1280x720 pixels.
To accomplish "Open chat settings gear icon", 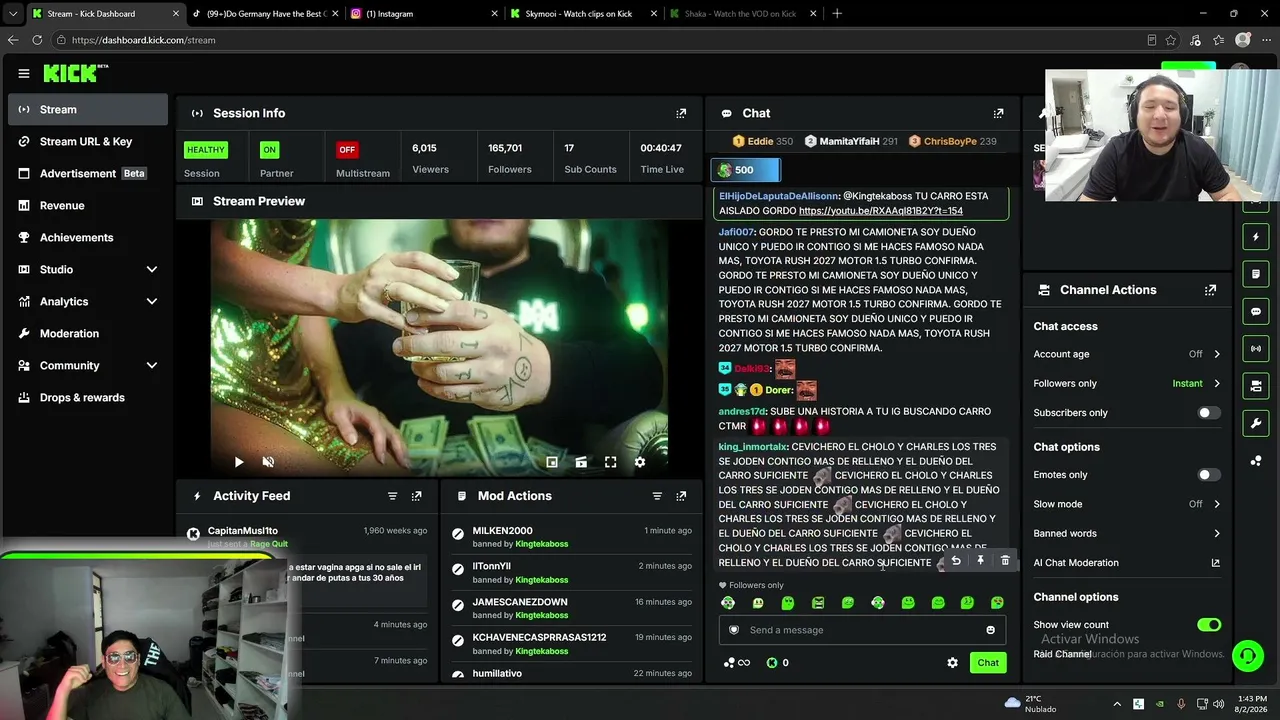I will [x=952, y=663].
